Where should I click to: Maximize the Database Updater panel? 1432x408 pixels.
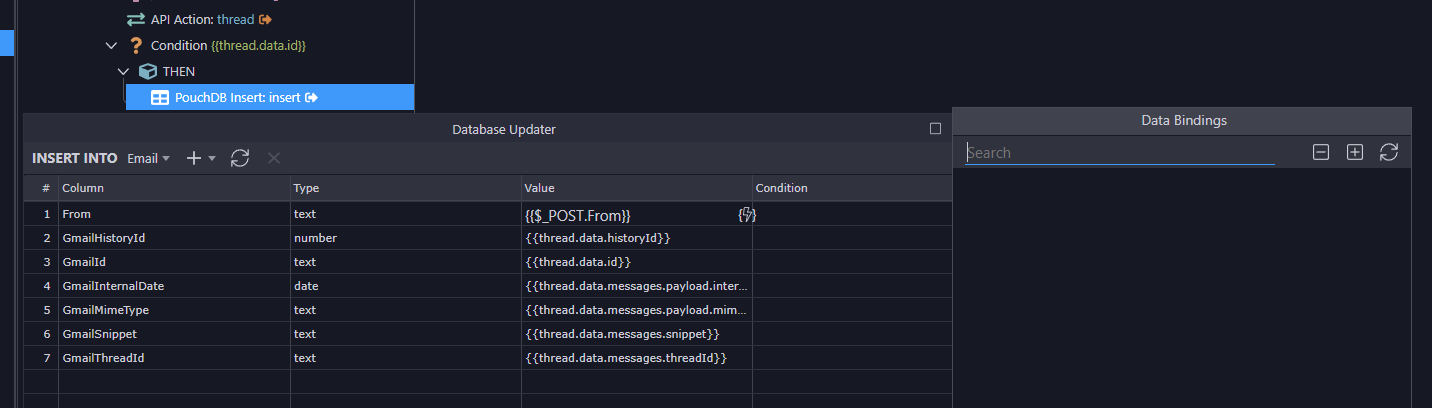935,128
